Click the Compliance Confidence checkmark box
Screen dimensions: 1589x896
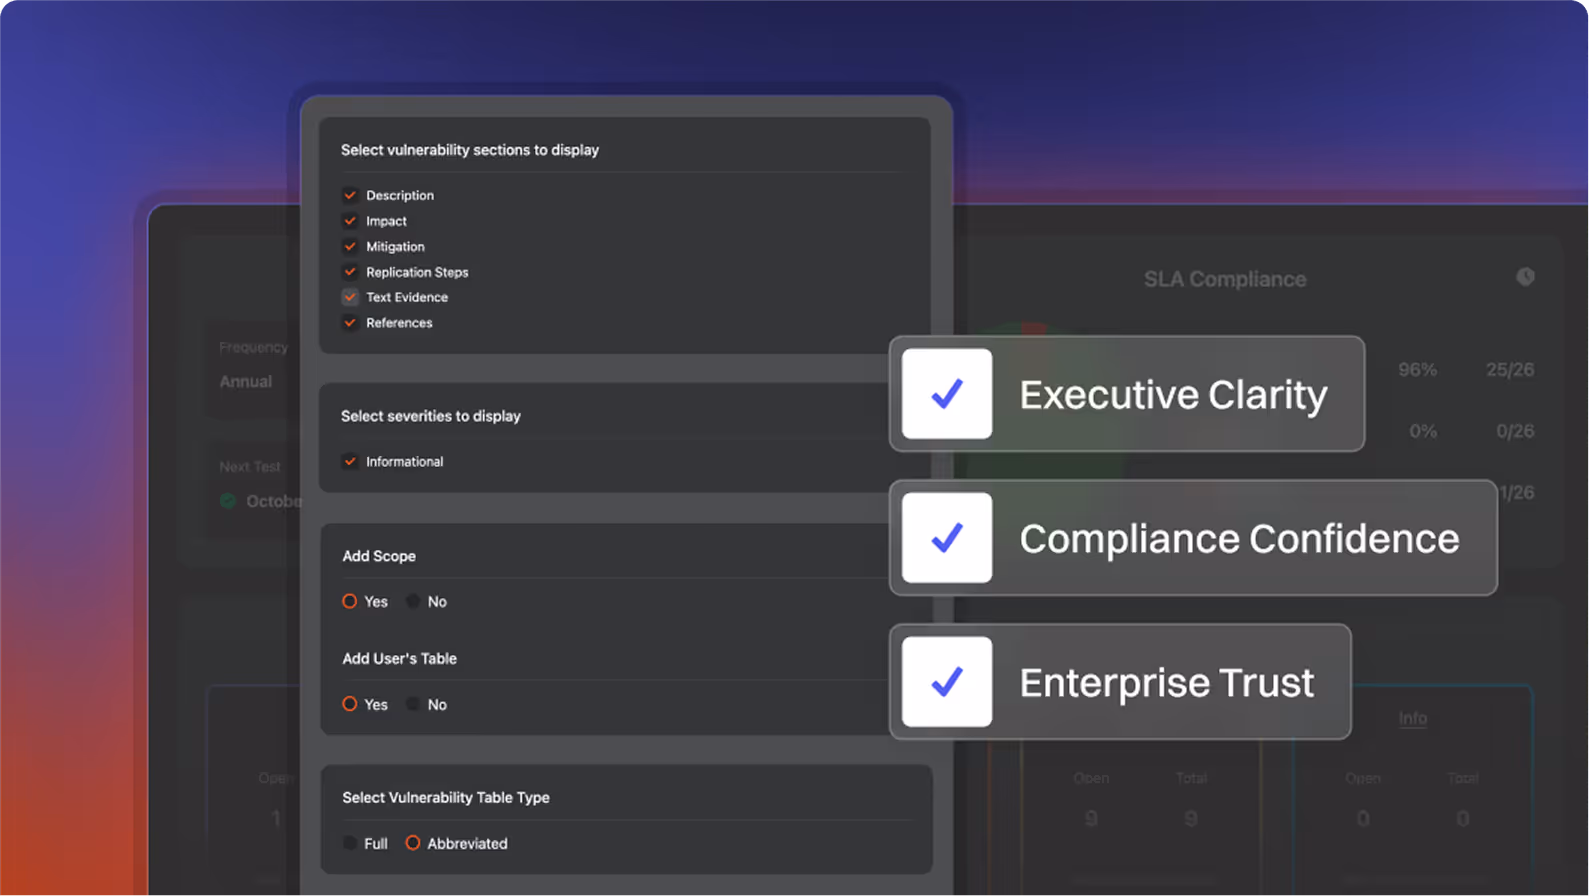pos(947,538)
